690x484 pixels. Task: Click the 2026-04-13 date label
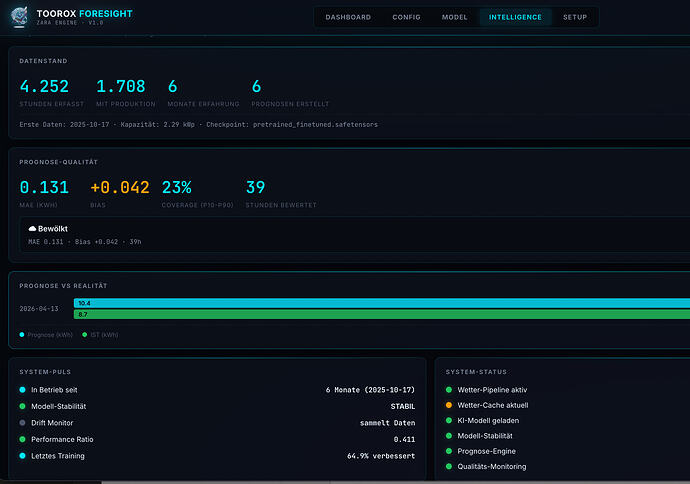pos(39,309)
